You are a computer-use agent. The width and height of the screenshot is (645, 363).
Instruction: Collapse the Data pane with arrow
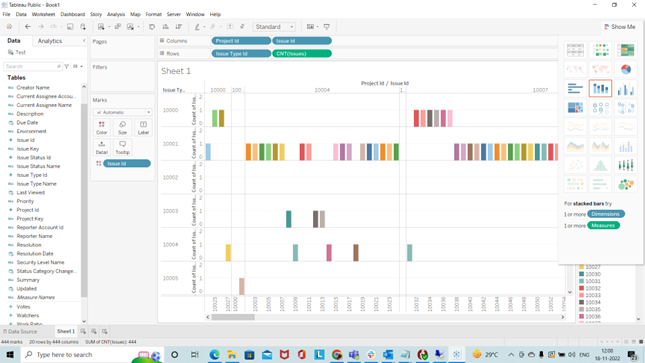click(84, 41)
